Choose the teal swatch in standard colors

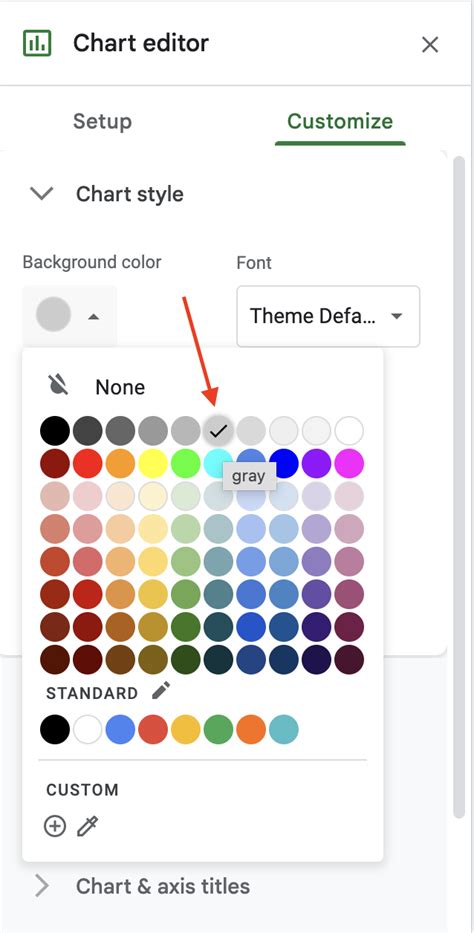284,730
